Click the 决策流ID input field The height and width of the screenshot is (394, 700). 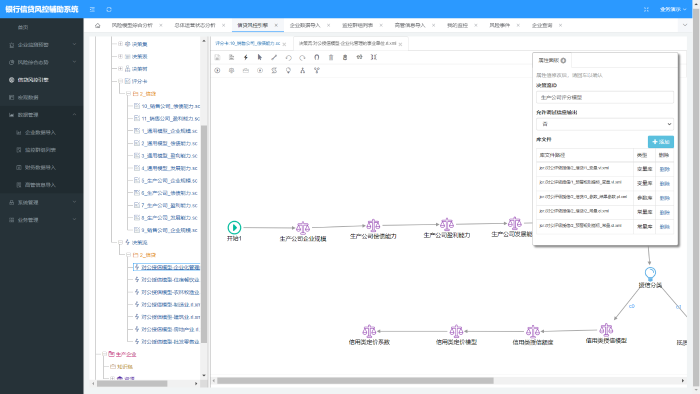[604, 97]
